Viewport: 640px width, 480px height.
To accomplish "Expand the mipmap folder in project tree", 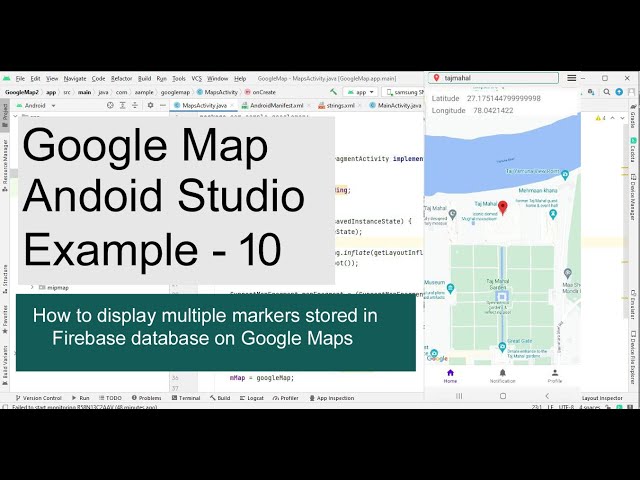I will [32, 288].
